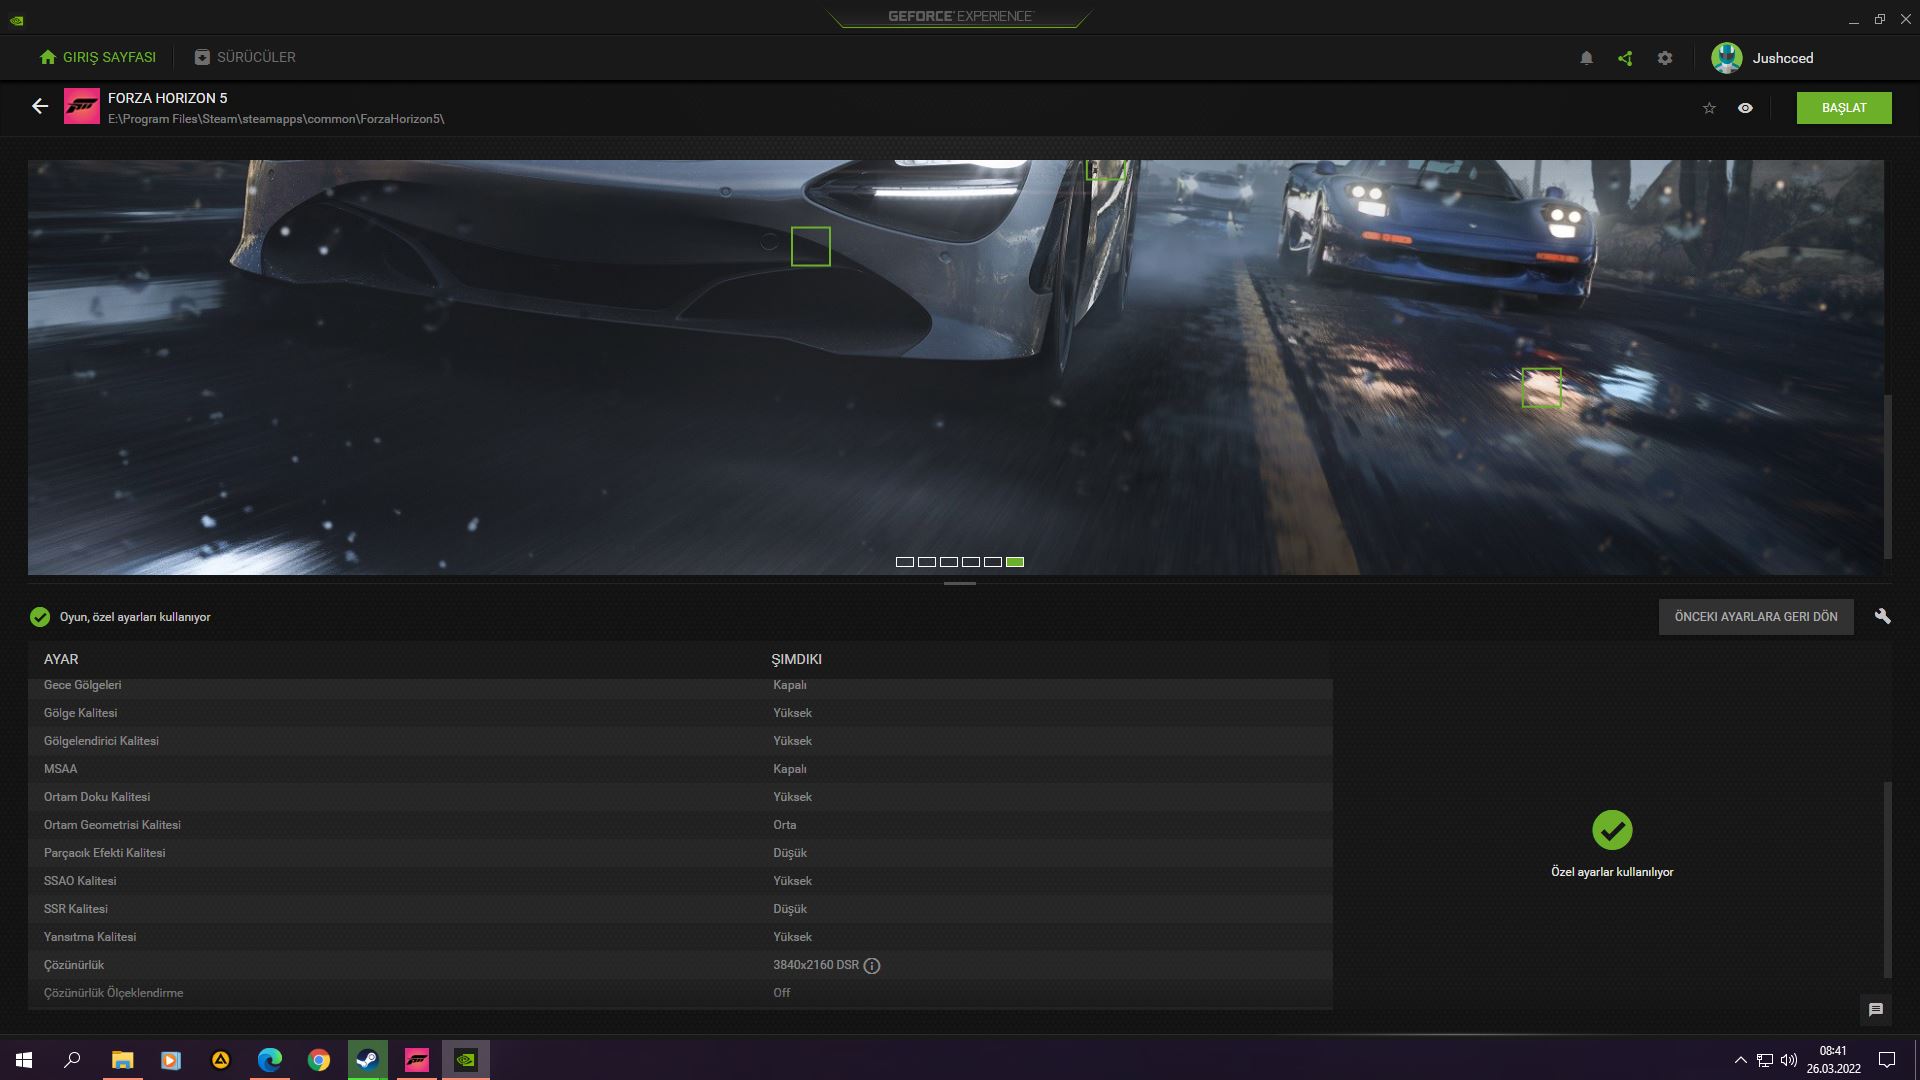The image size is (1920, 1080).
Task: Toggle the eye visibility icon
Action: [1745, 108]
